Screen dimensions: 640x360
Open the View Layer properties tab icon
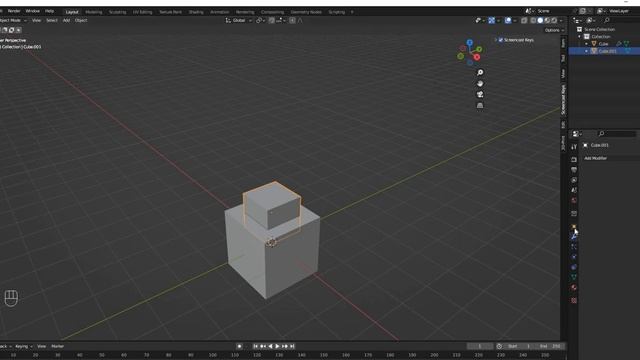coord(574,180)
